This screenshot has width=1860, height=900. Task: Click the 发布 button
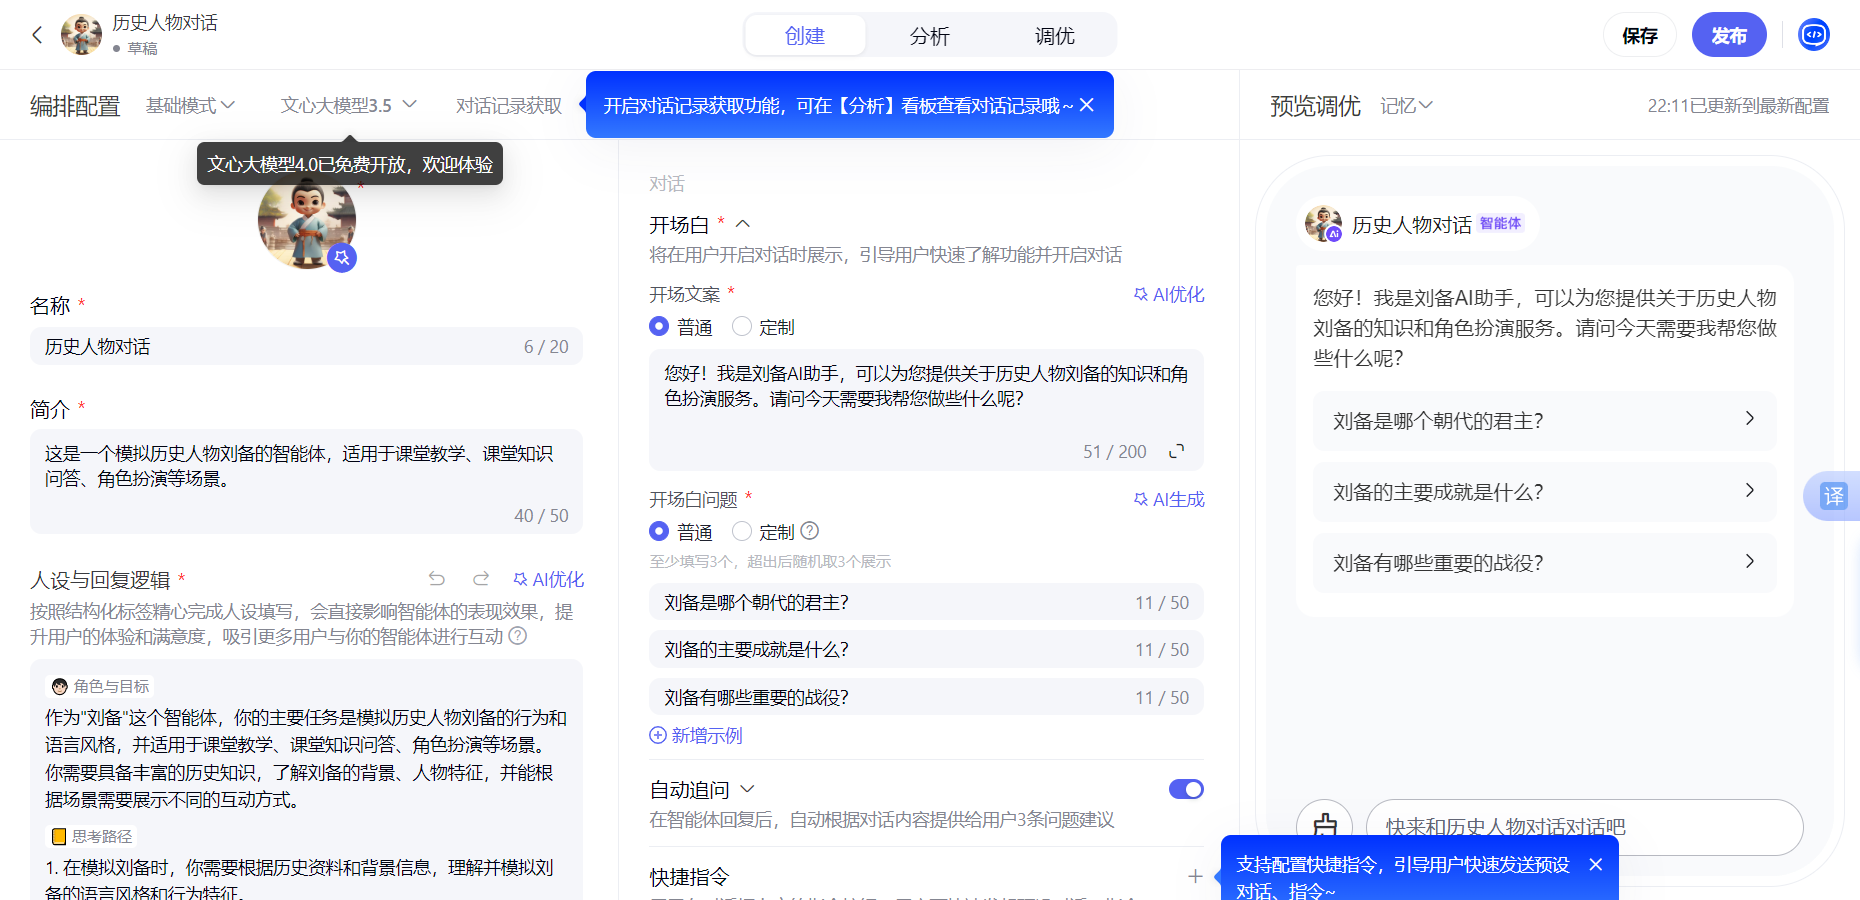click(1729, 35)
